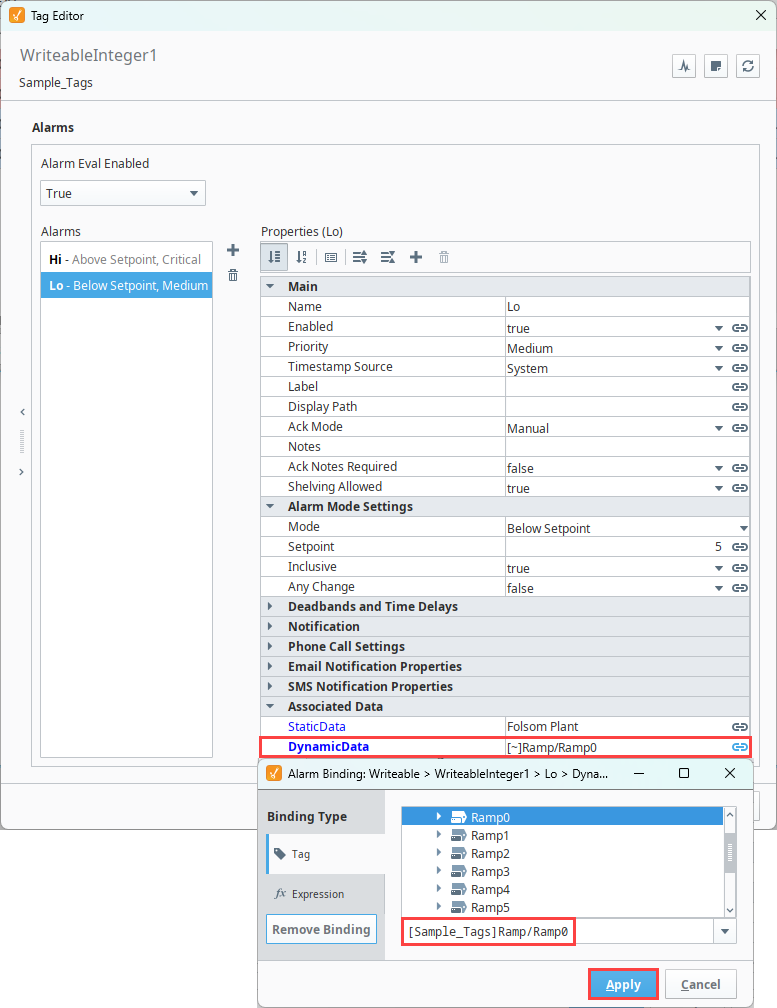Open the Alarm Eval Enabled dropdown
777x1008 pixels.
click(123, 193)
